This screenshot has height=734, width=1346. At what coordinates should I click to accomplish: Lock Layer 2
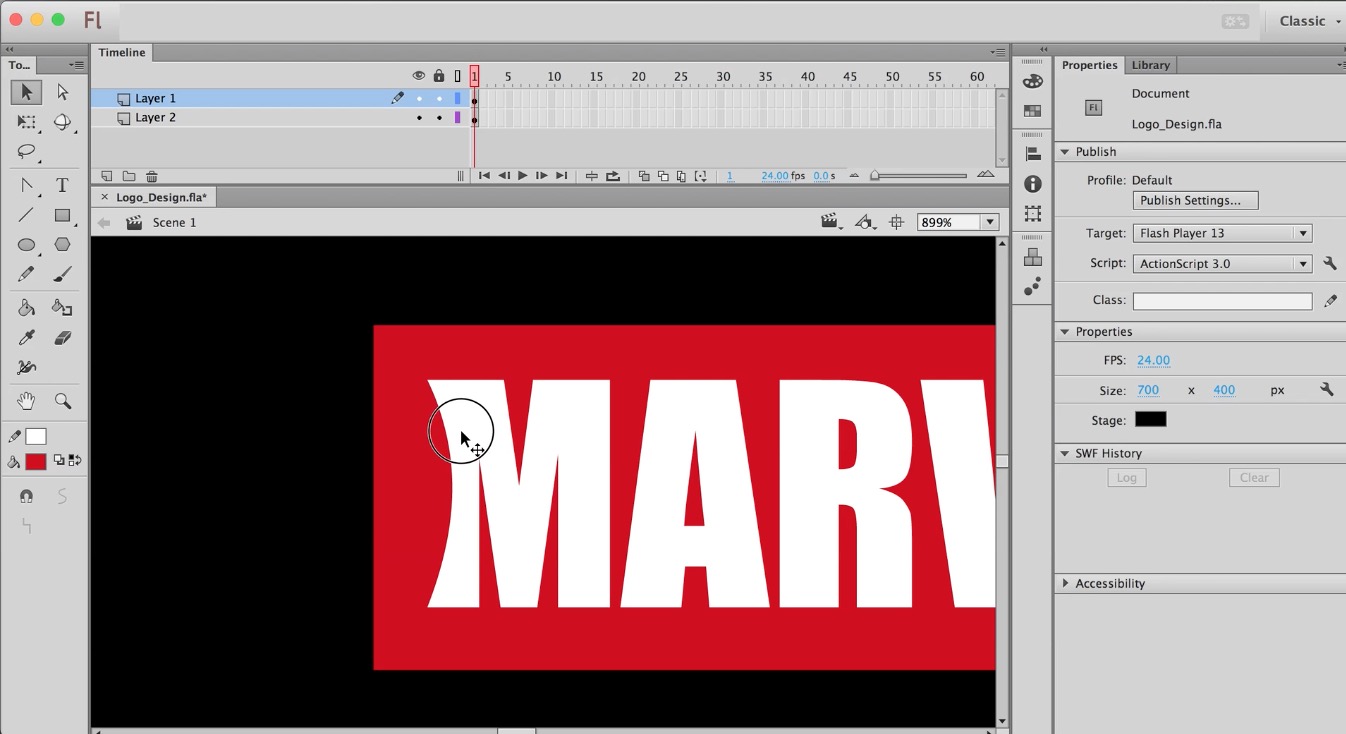pos(438,117)
